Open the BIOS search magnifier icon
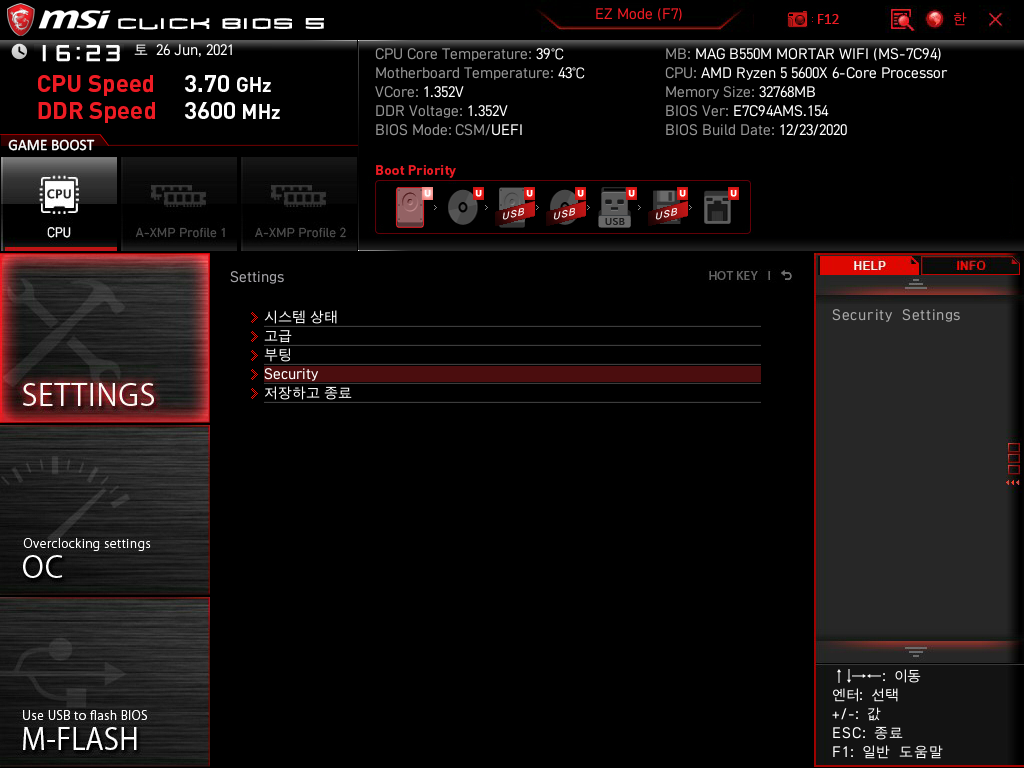The height and width of the screenshot is (768, 1024). (x=901, y=20)
